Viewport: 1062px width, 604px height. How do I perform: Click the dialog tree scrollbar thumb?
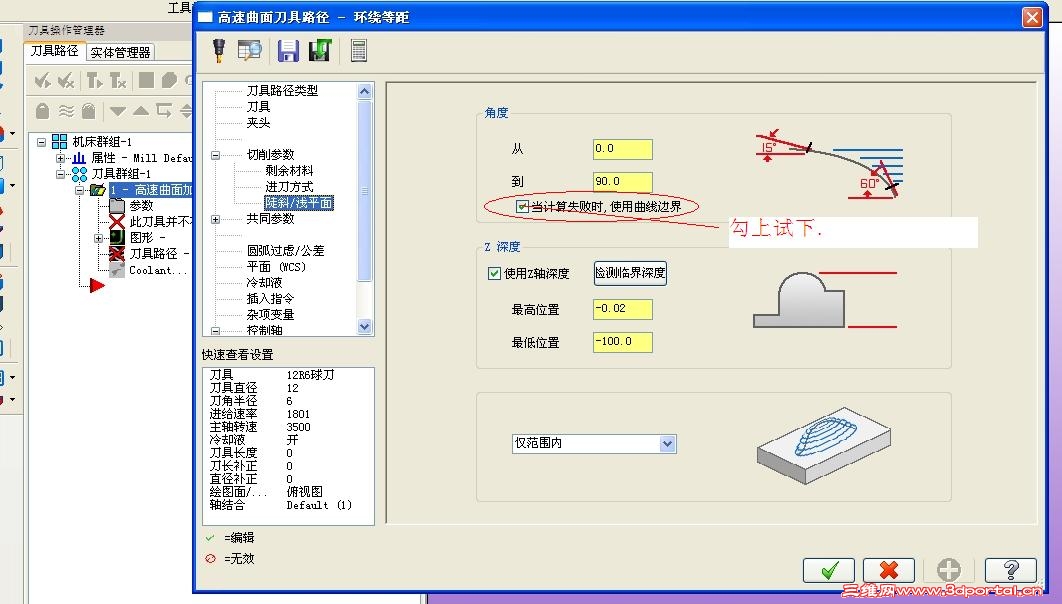364,191
